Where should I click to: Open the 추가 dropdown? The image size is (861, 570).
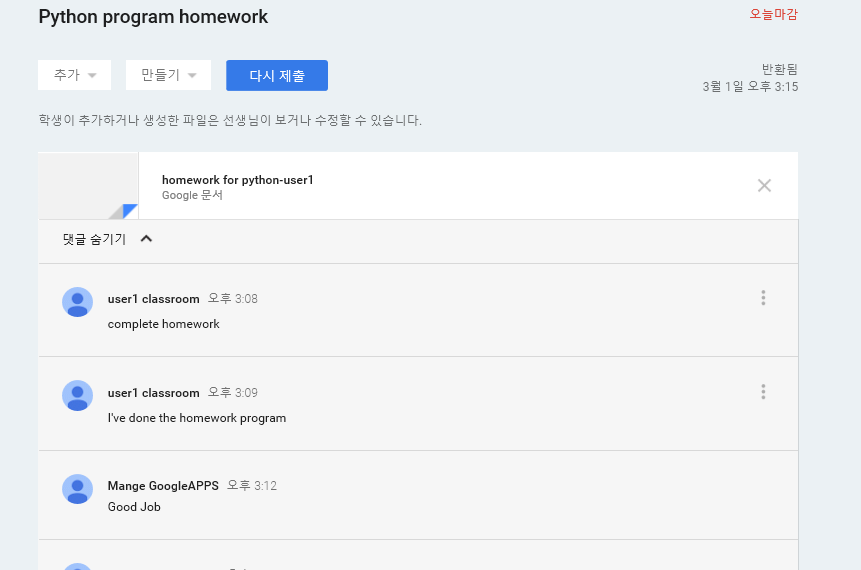point(74,75)
